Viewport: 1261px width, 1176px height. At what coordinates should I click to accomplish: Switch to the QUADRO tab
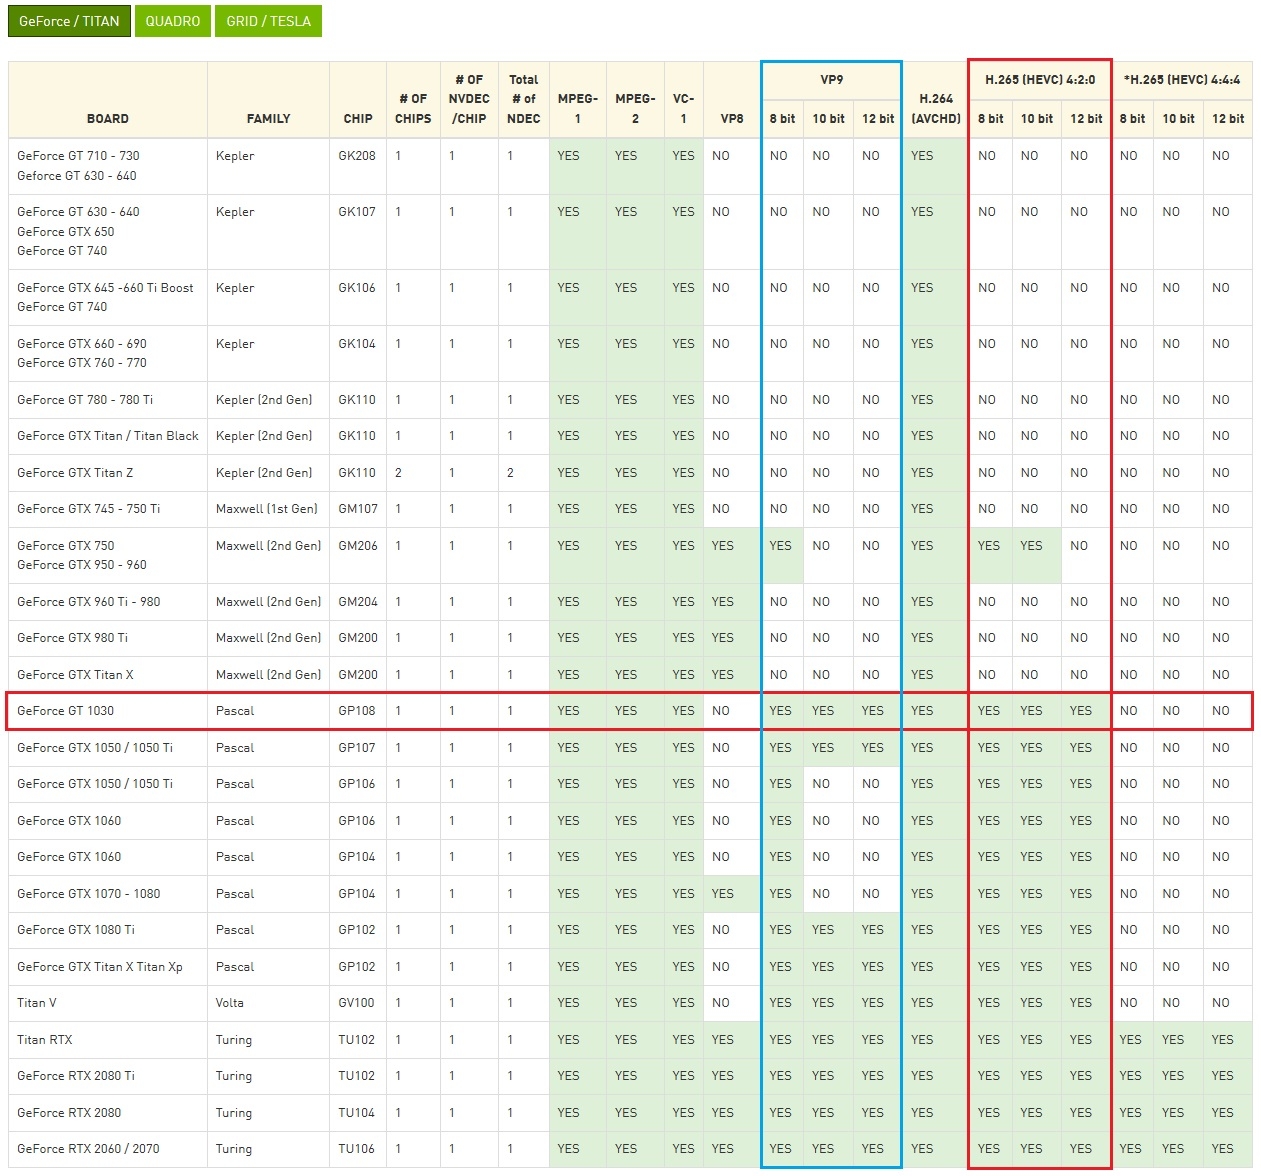[x=173, y=21]
